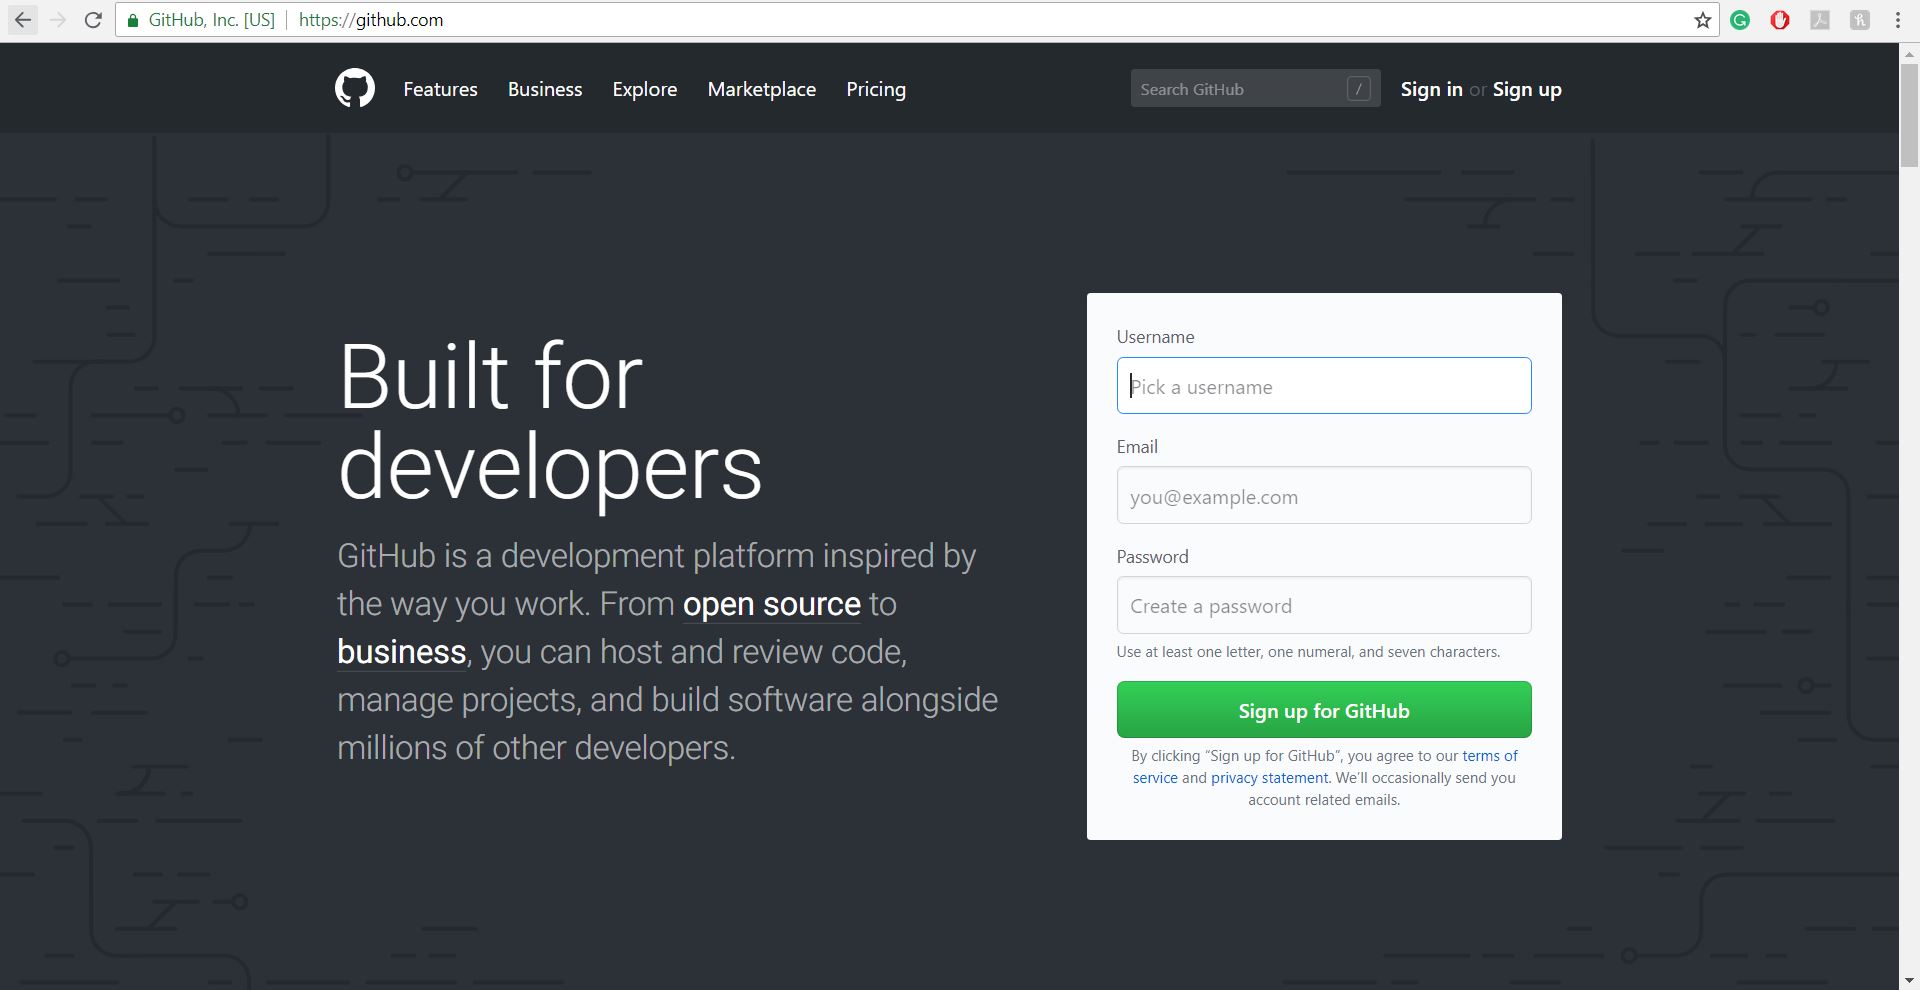This screenshot has width=1920, height=990.
Task: Click the slash shortcut icon in search
Action: click(x=1358, y=89)
